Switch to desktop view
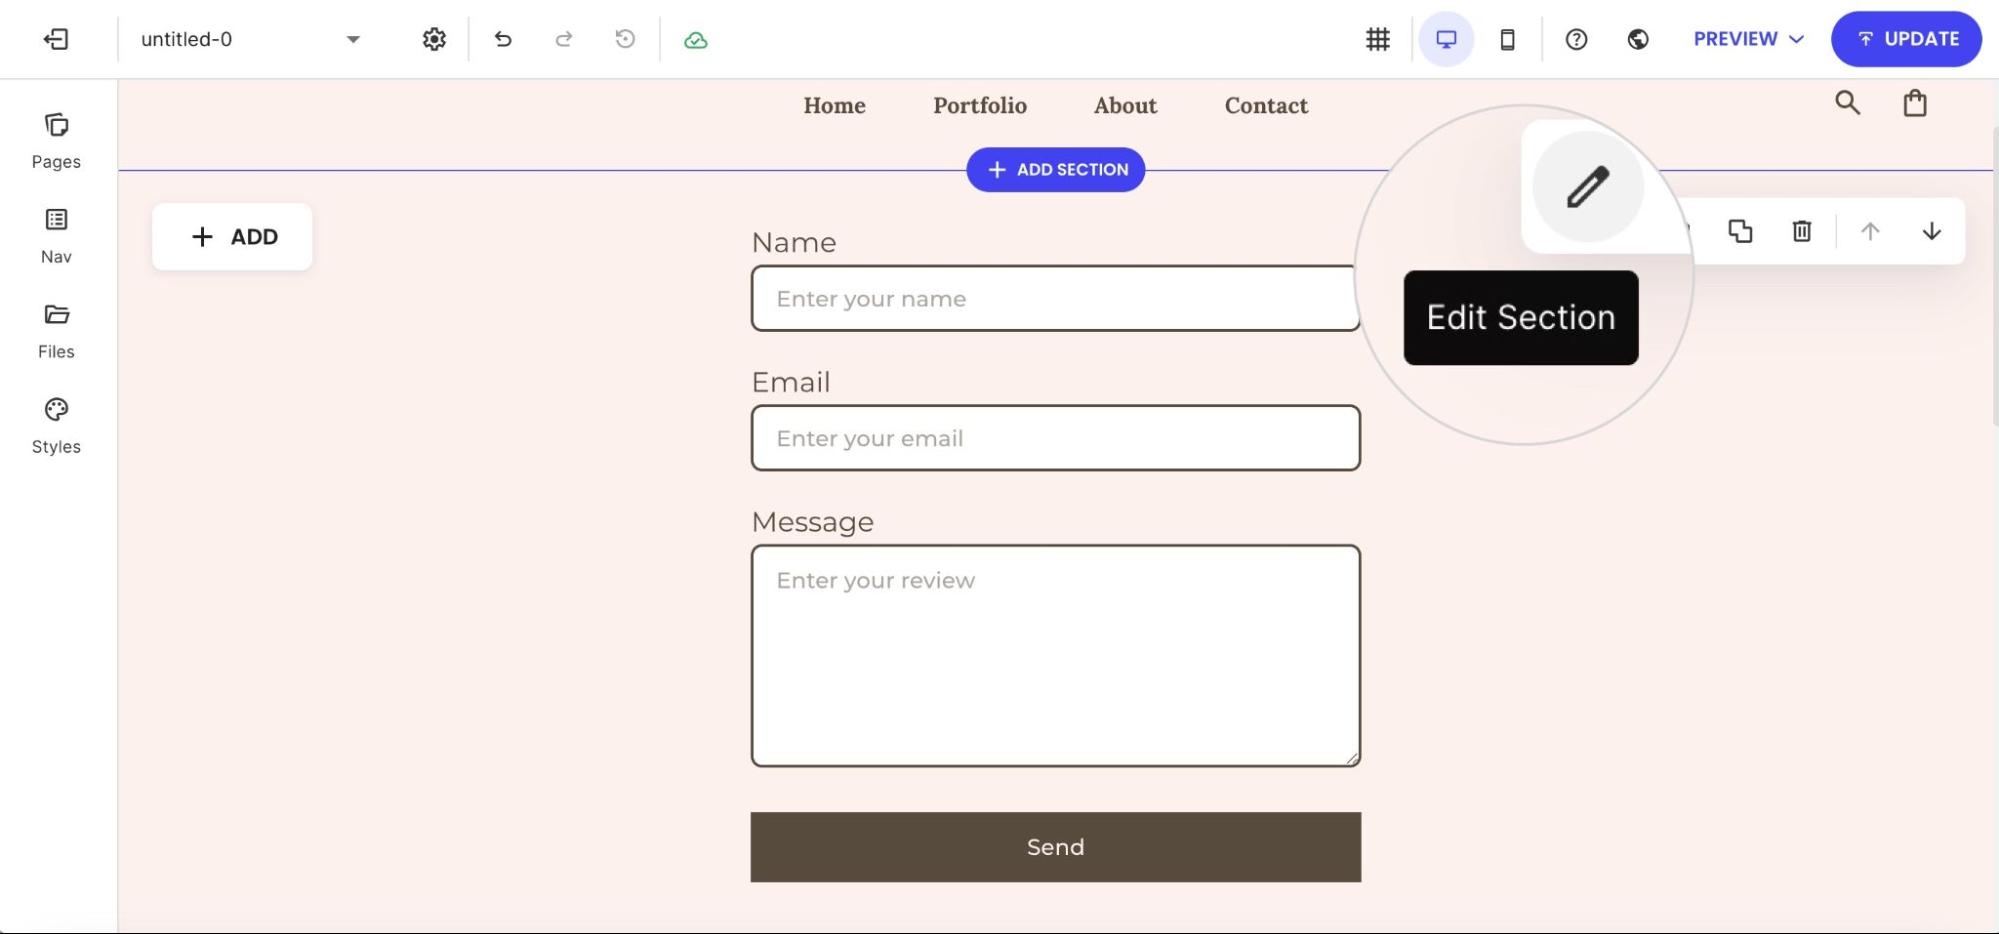The width and height of the screenshot is (1999, 934). pyautogui.click(x=1446, y=39)
